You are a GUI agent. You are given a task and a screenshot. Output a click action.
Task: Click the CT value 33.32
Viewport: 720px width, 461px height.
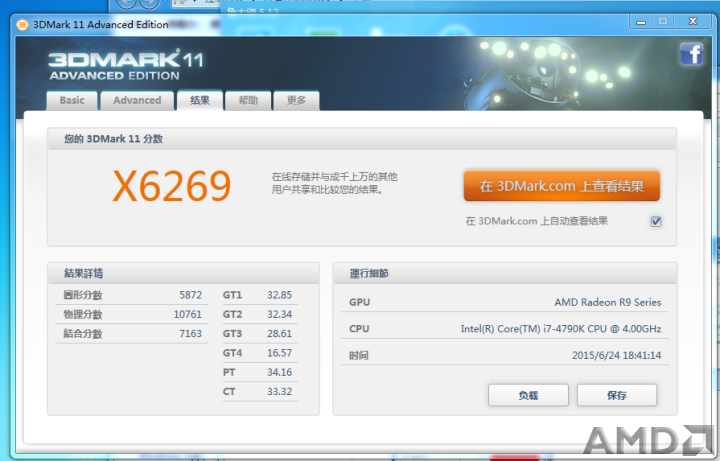click(x=280, y=391)
